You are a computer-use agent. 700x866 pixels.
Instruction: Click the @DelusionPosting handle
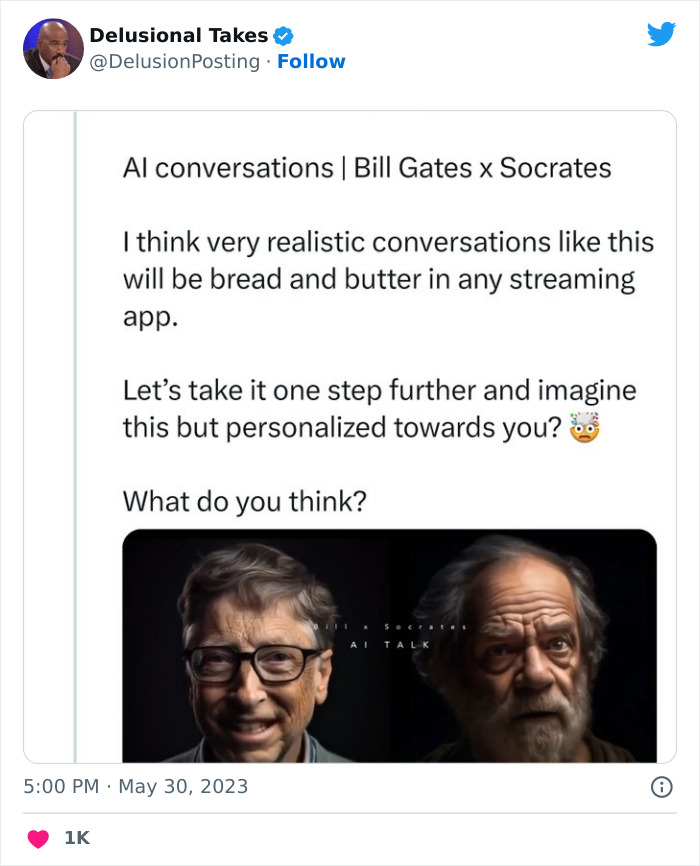[x=177, y=62]
